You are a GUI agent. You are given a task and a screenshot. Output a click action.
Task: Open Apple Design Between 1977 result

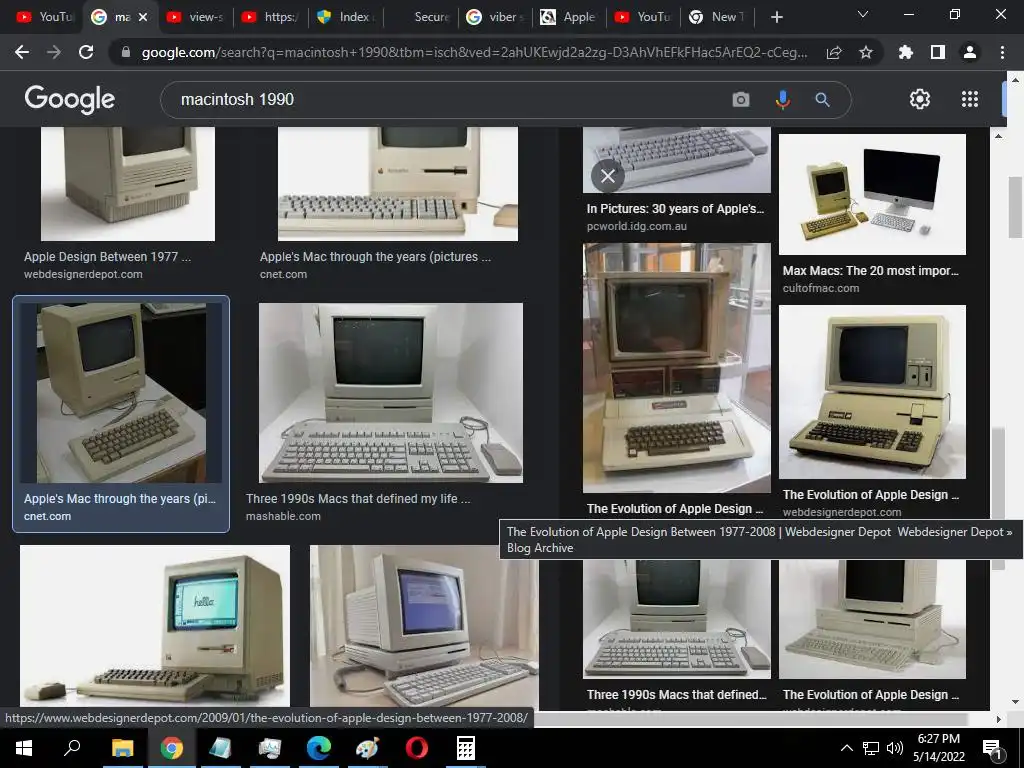tap(107, 257)
